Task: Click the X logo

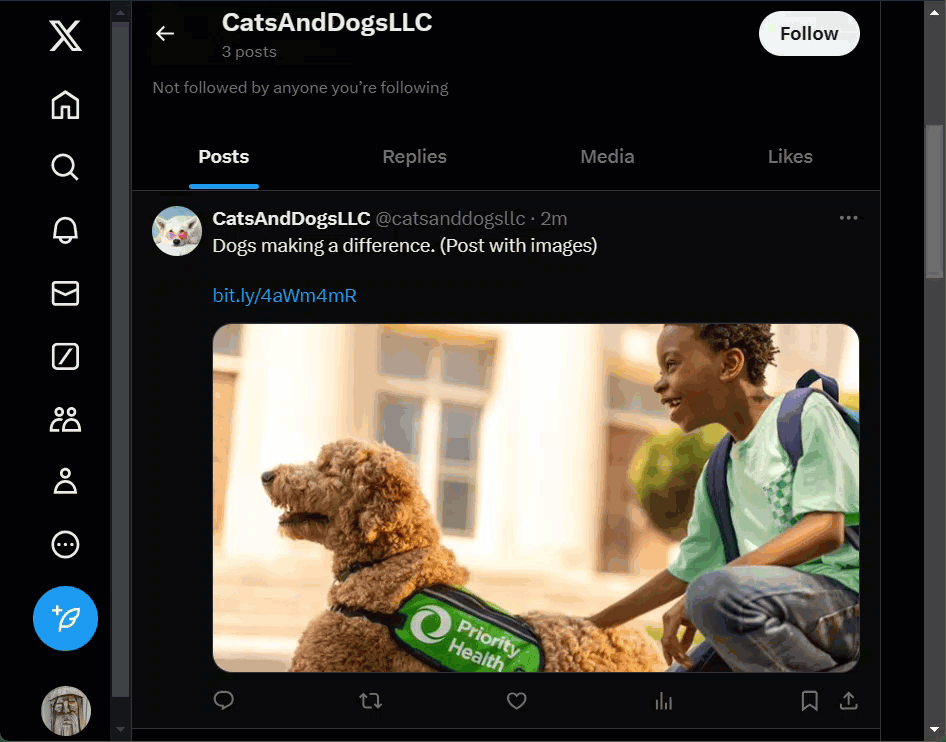Action: point(65,37)
